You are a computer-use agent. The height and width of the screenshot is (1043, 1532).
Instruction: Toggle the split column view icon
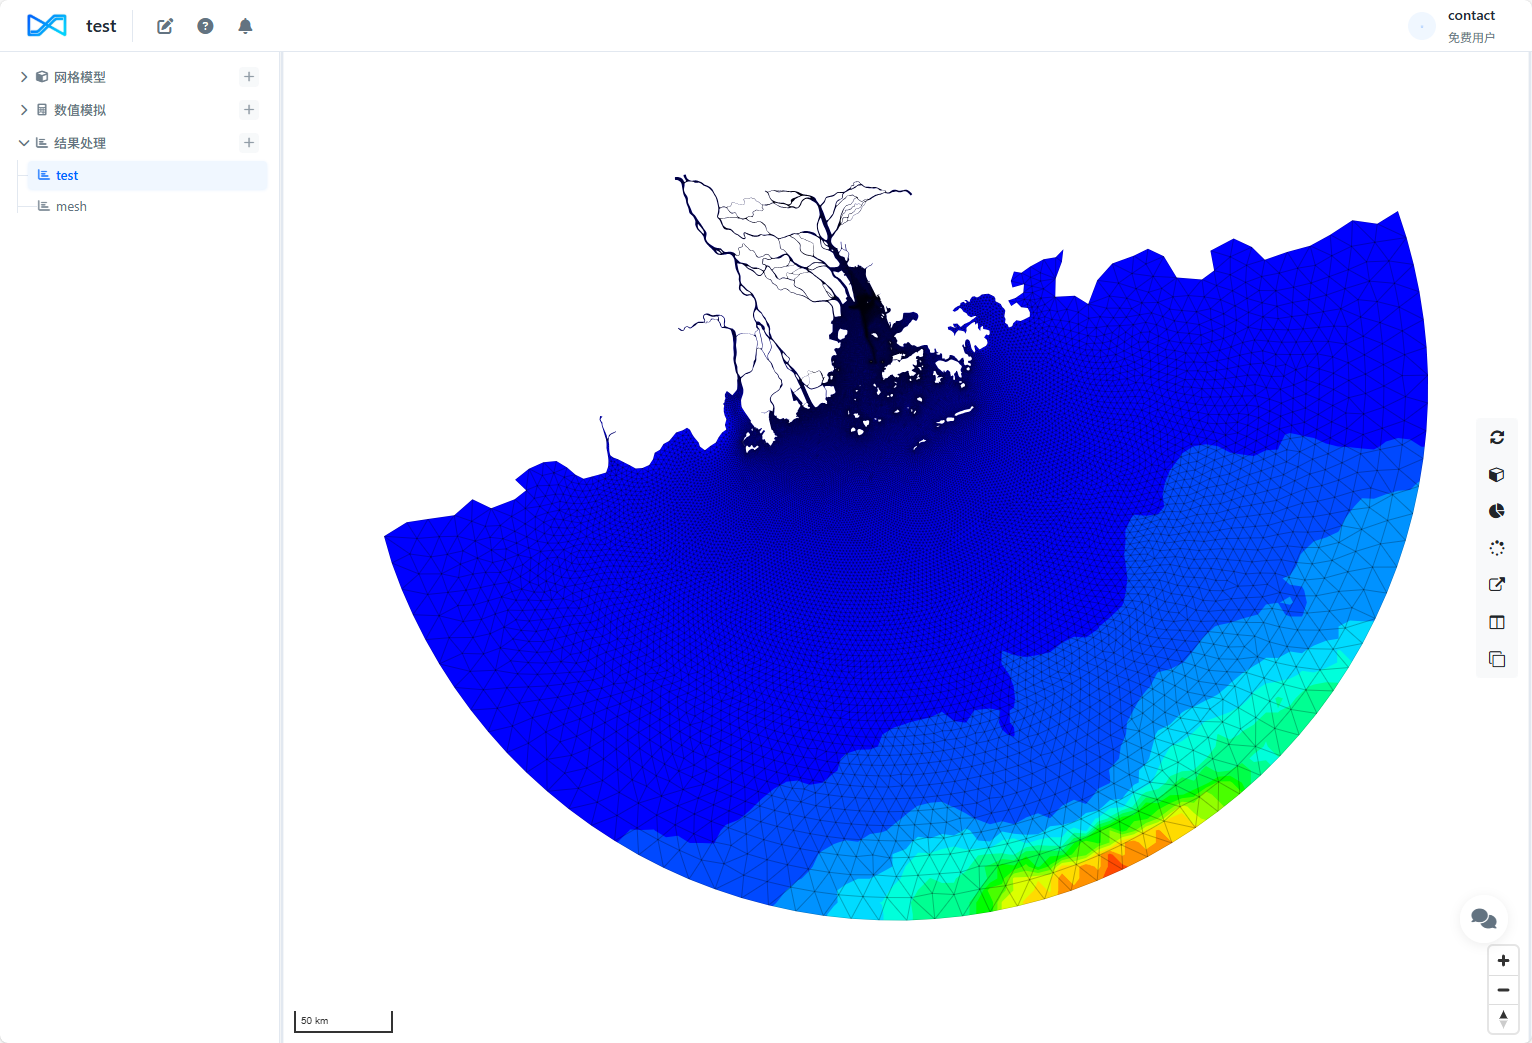click(x=1497, y=622)
